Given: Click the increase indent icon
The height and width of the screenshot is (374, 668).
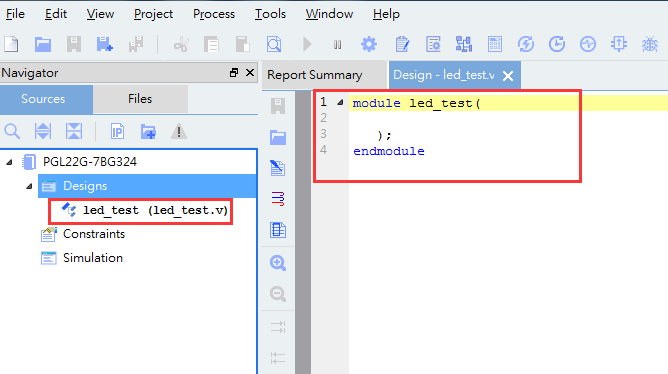Looking at the screenshot, I should 278,327.
